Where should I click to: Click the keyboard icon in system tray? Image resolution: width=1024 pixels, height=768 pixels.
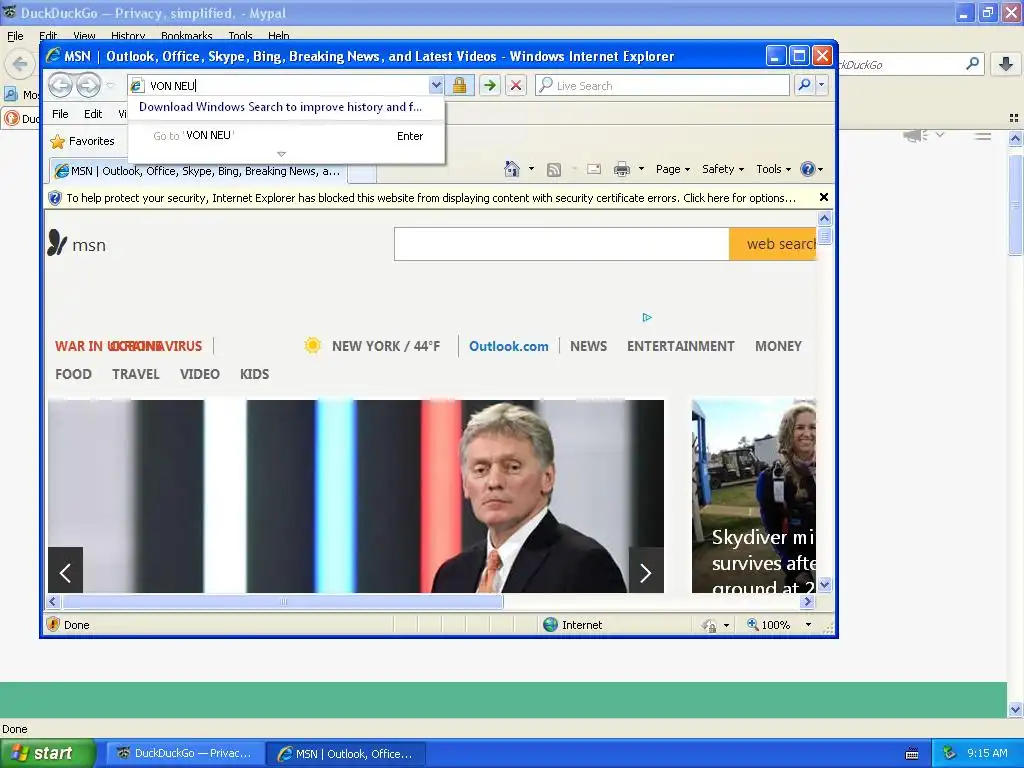[x=912, y=754]
